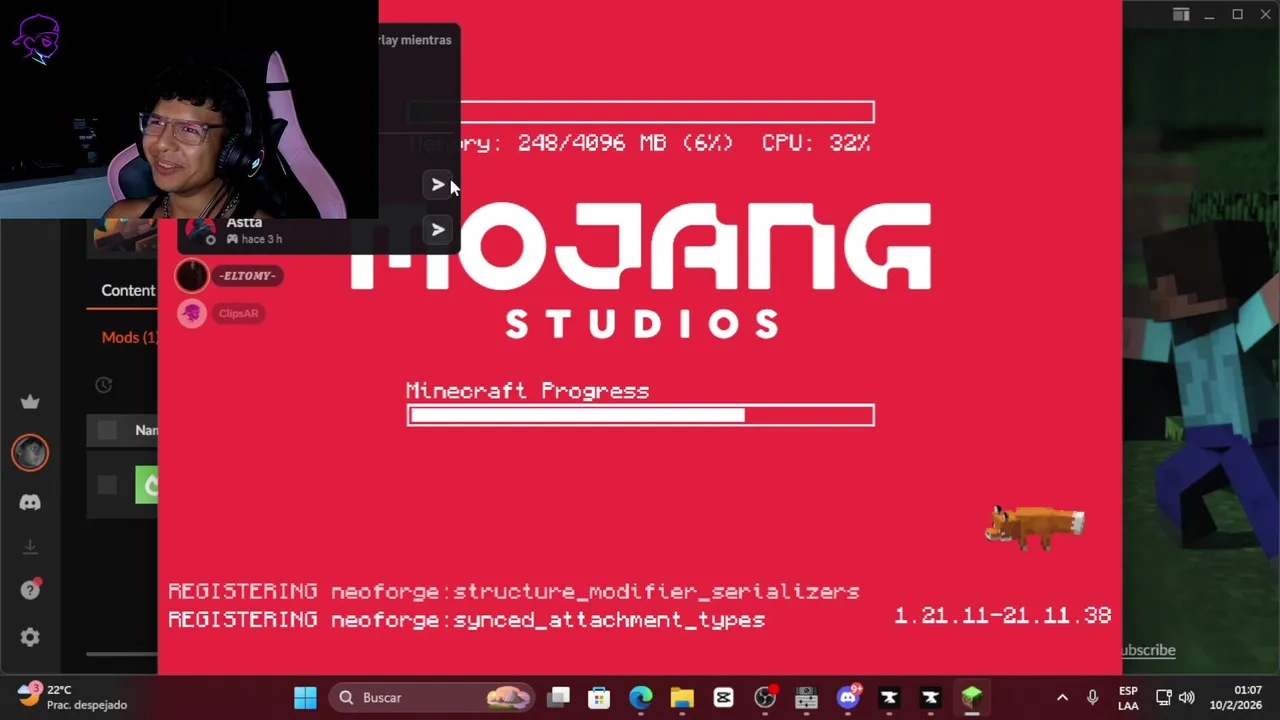Image resolution: width=1280 pixels, height=720 pixels.
Task: Click the top memory usage bar
Action: pos(640,112)
